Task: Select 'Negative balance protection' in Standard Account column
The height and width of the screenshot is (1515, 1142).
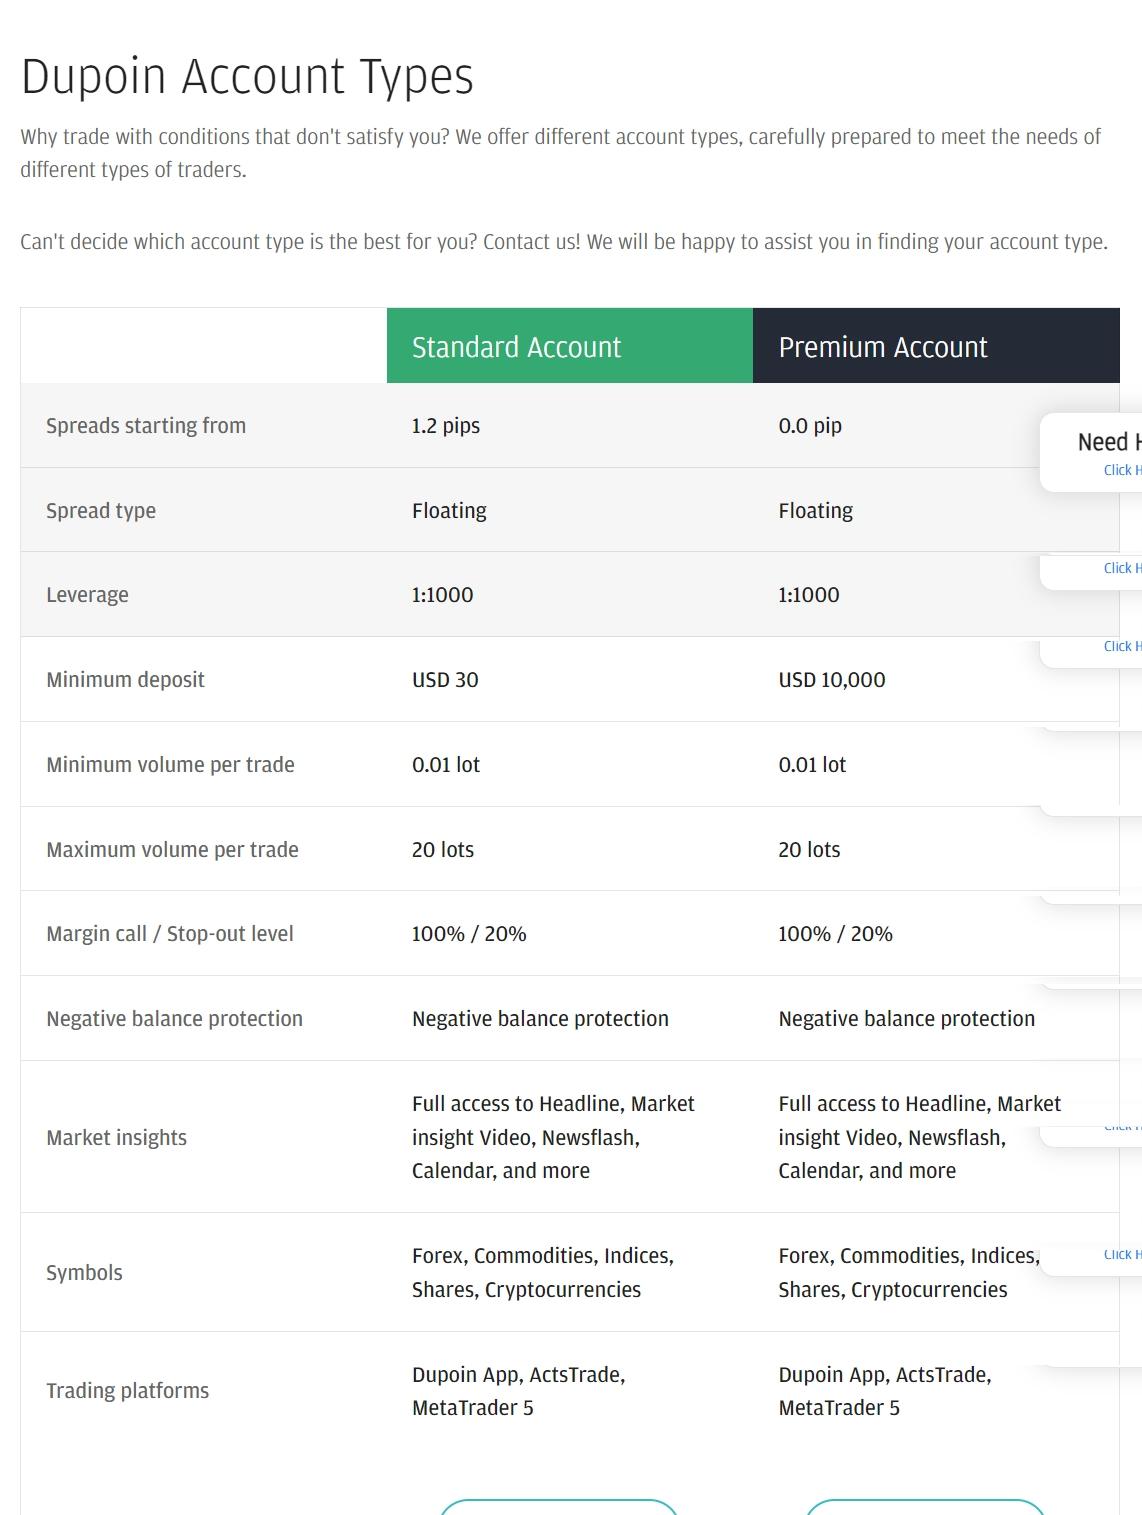Action: (540, 1019)
